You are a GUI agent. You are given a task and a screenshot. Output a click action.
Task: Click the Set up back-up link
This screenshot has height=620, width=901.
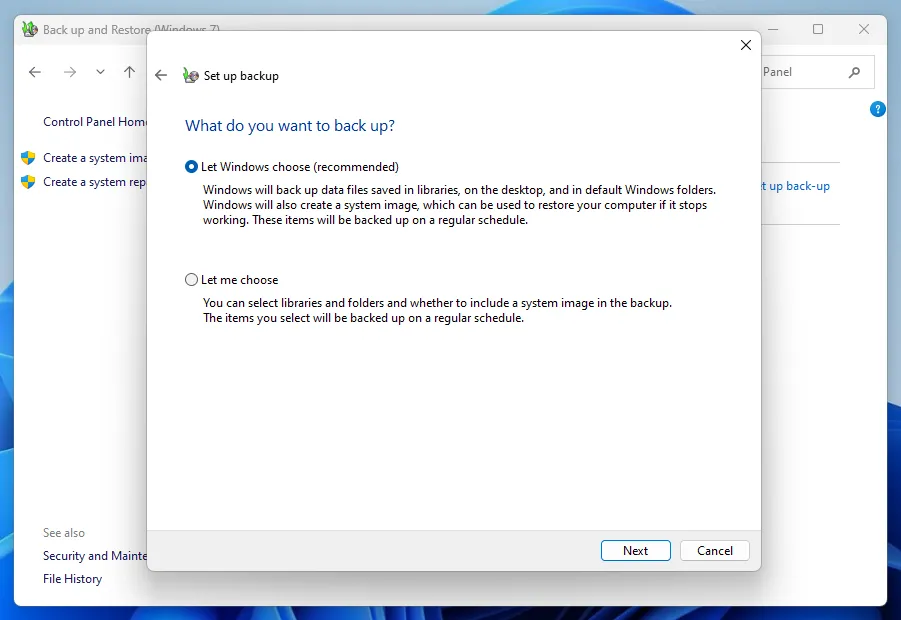pyautogui.click(x=796, y=186)
